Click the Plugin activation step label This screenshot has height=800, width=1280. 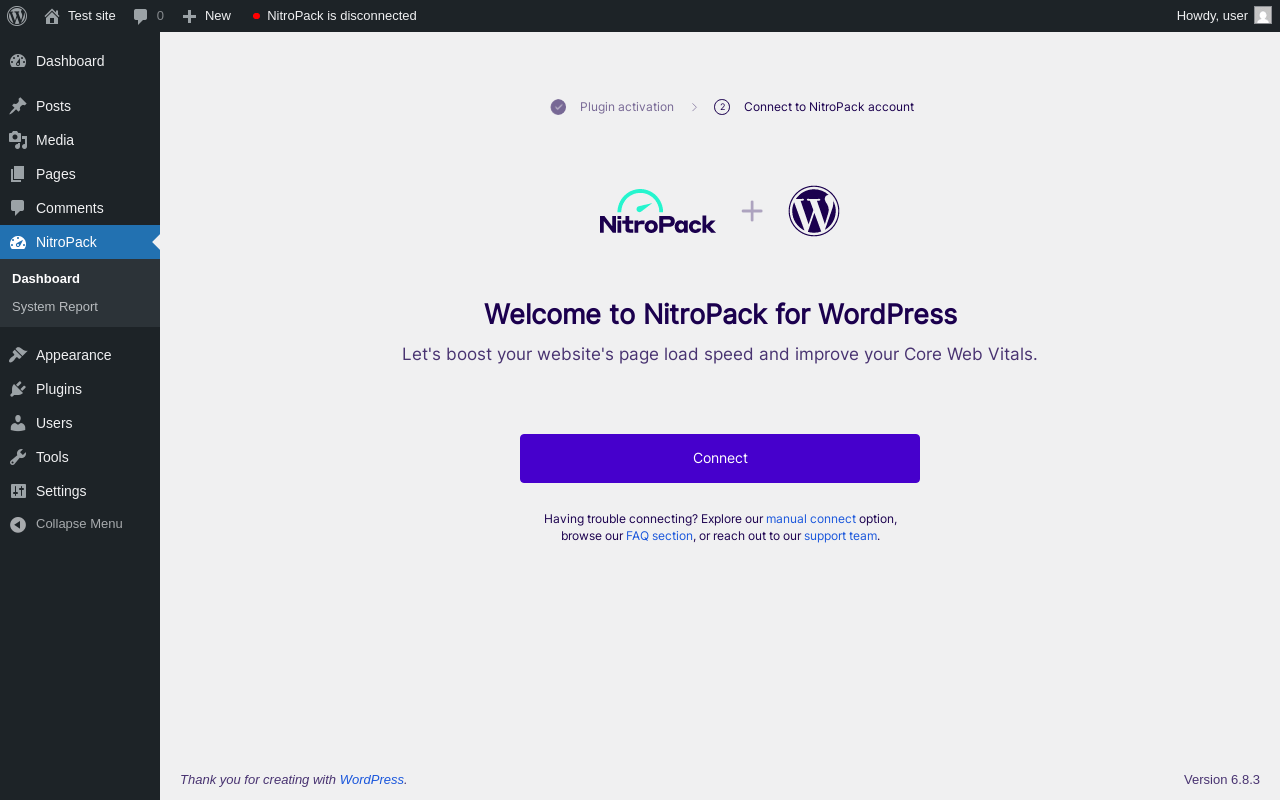pyautogui.click(x=627, y=107)
